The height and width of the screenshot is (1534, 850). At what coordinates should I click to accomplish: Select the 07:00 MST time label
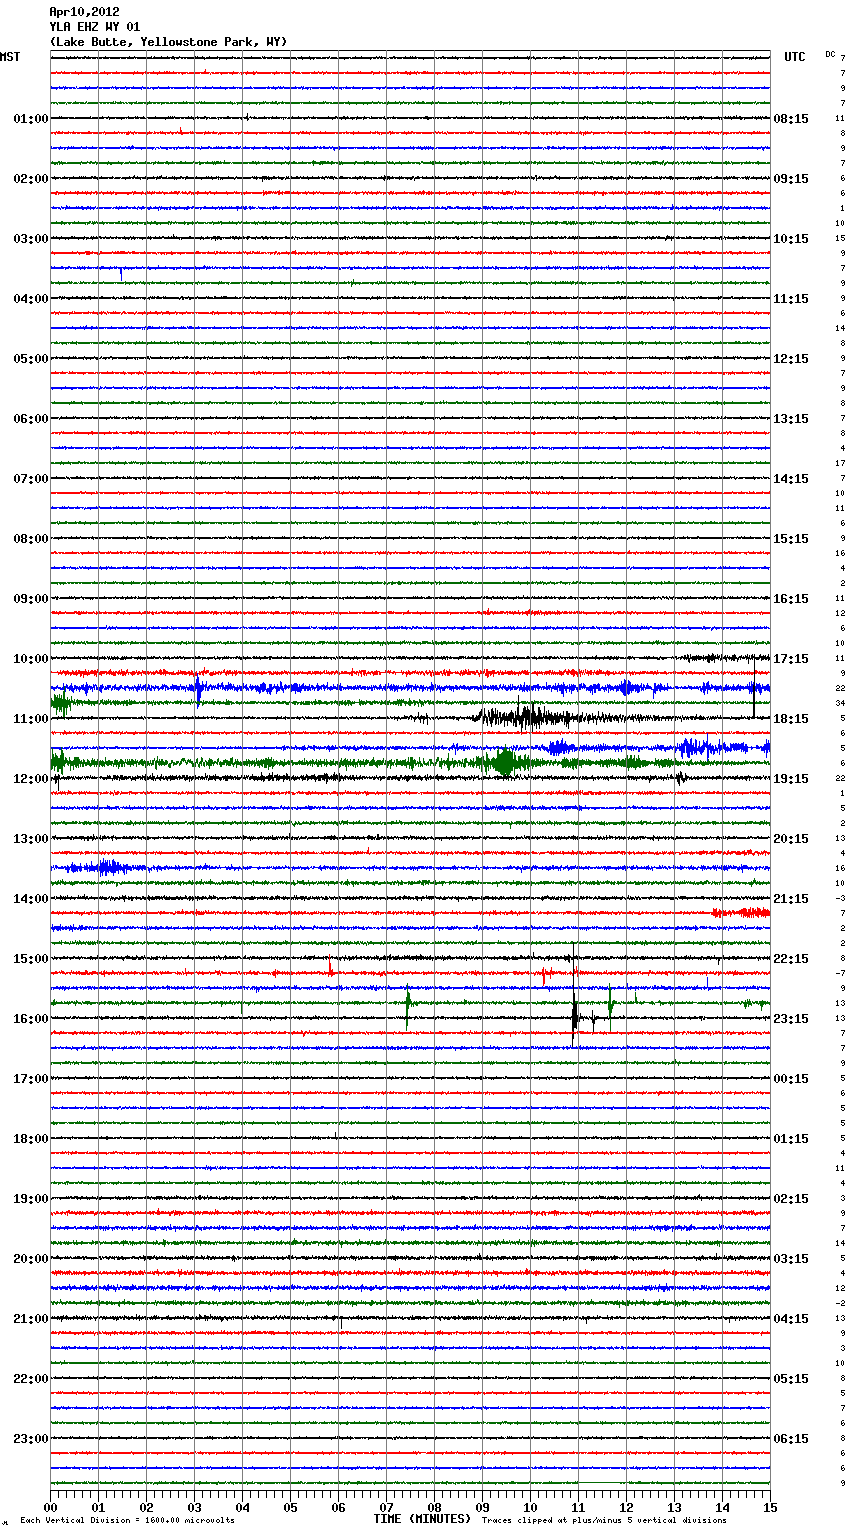pyautogui.click(x=30, y=479)
